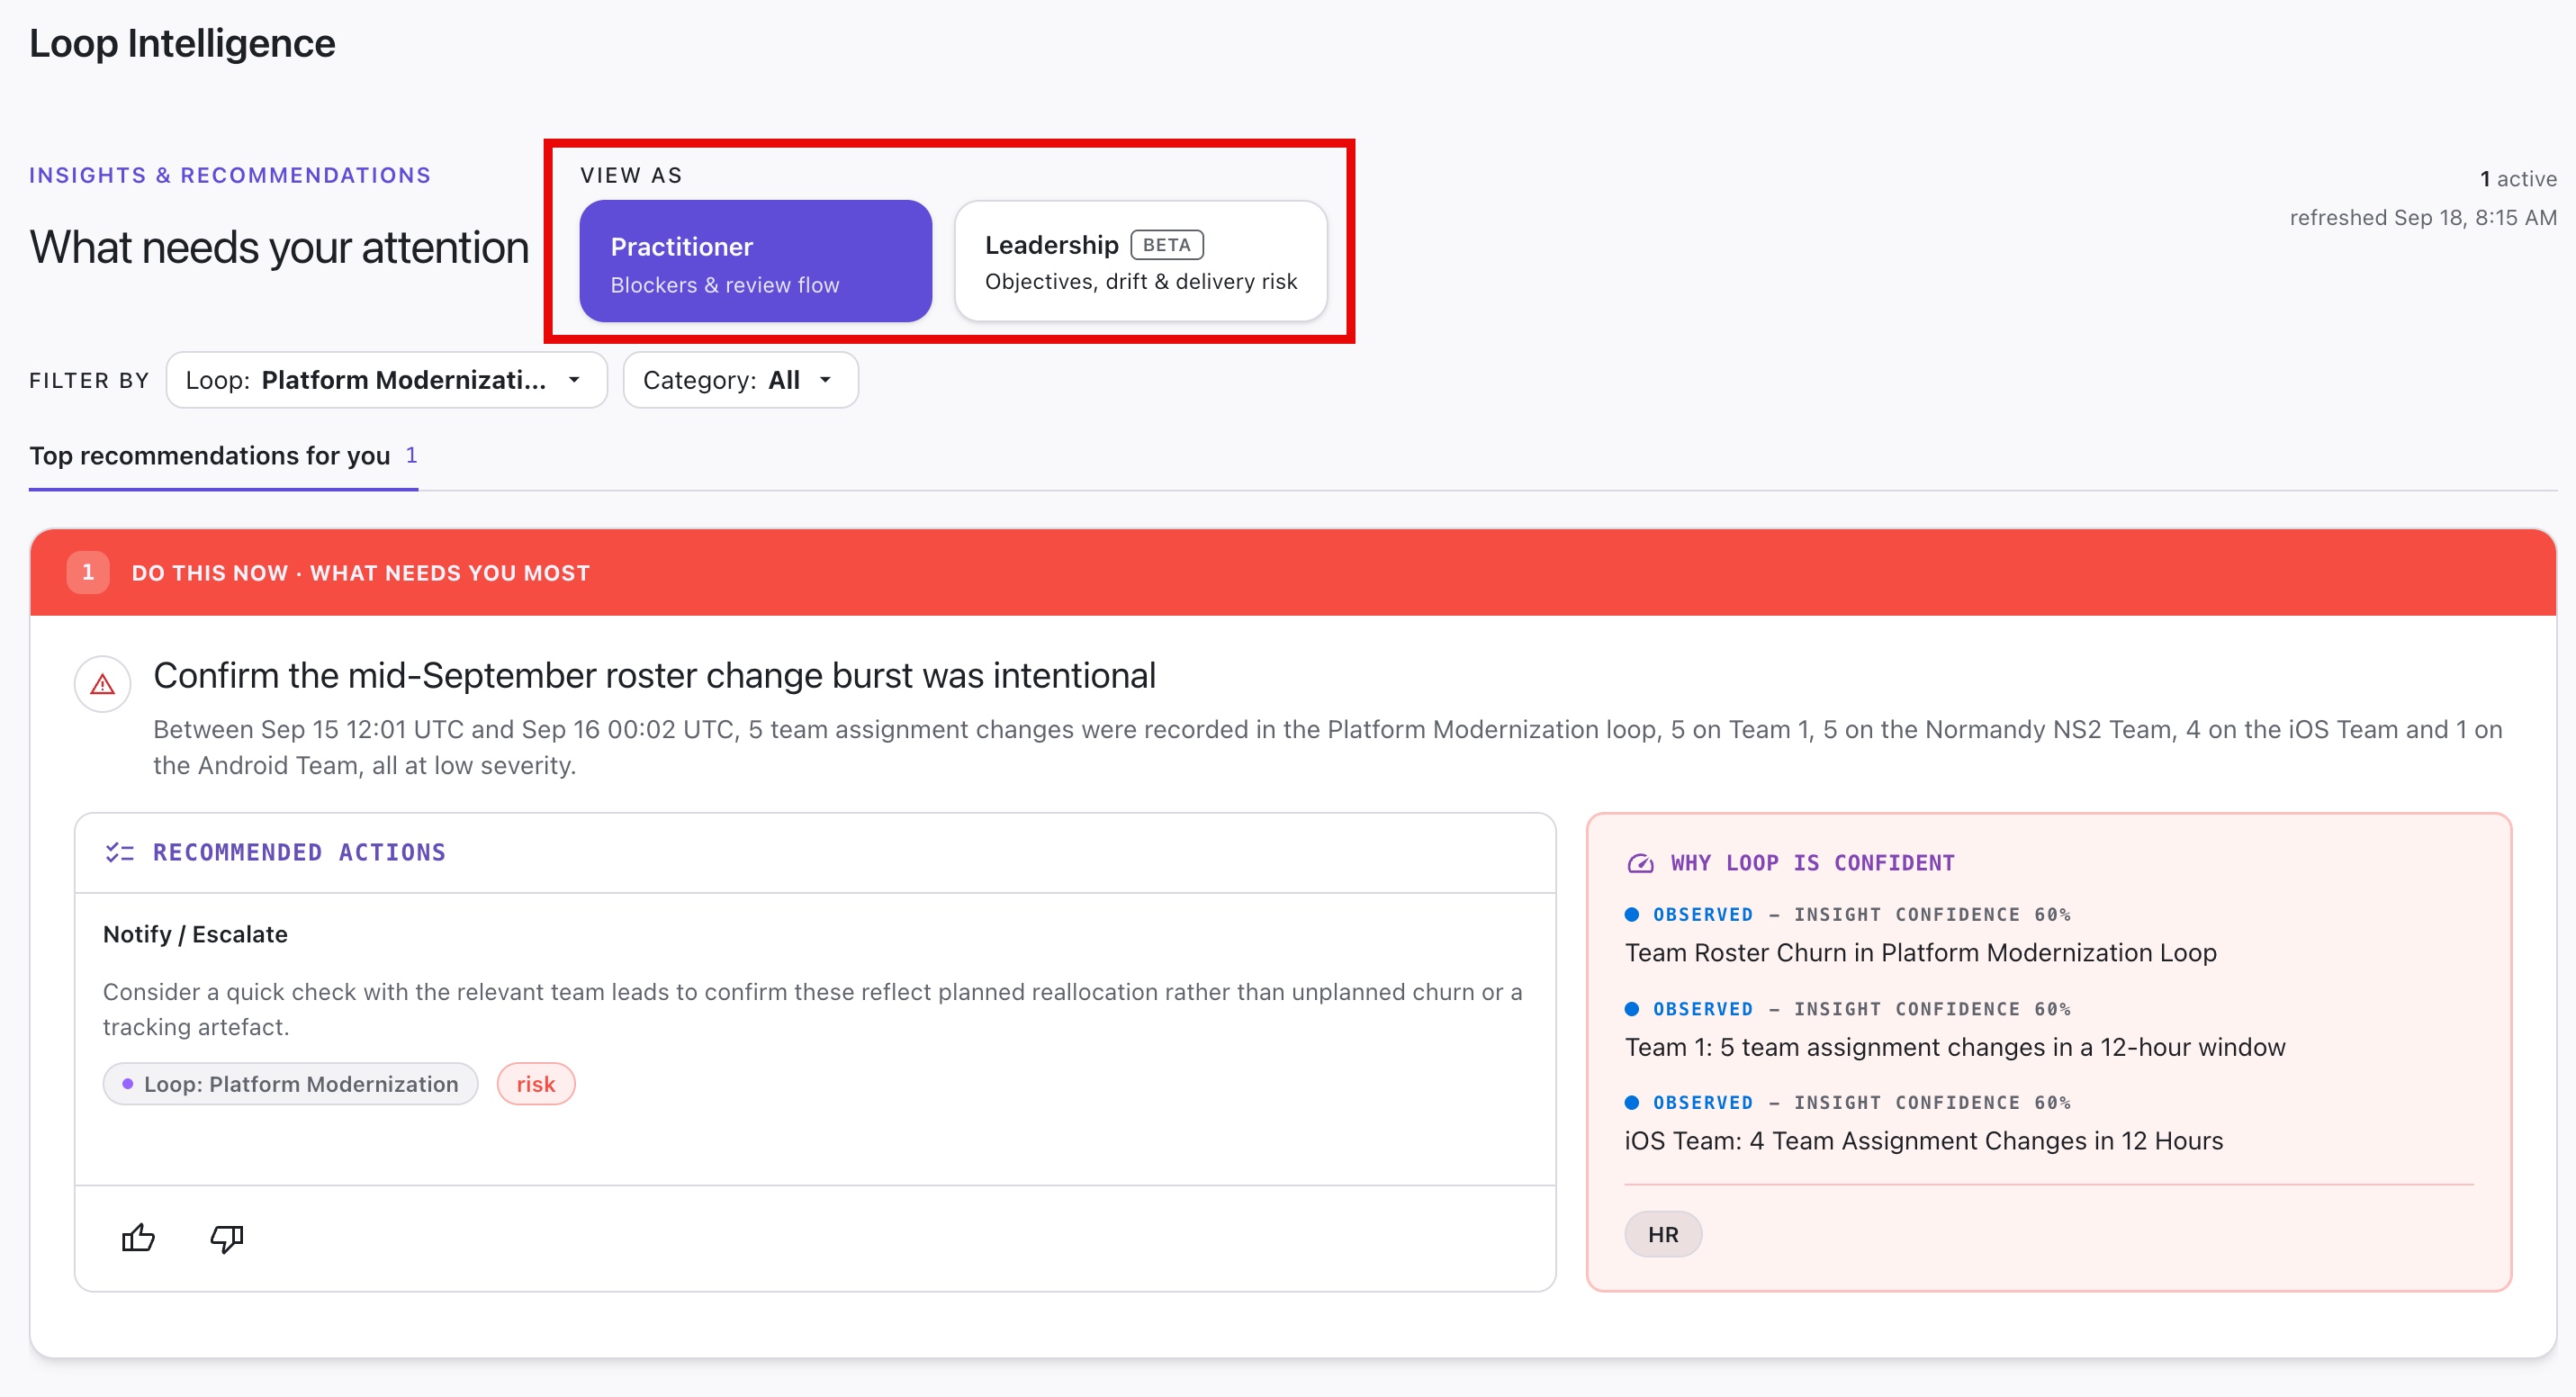Click the checklist icon next to Recommended Actions
This screenshot has width=2576, height=1397.
pyautogui.click(x=119, y=852)
